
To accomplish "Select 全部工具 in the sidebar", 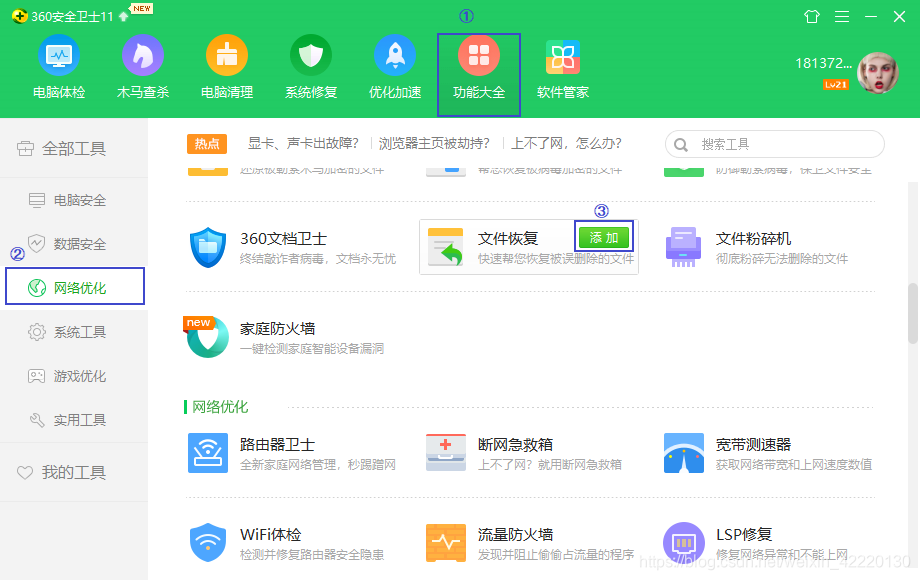I will (x=74, y=148).
